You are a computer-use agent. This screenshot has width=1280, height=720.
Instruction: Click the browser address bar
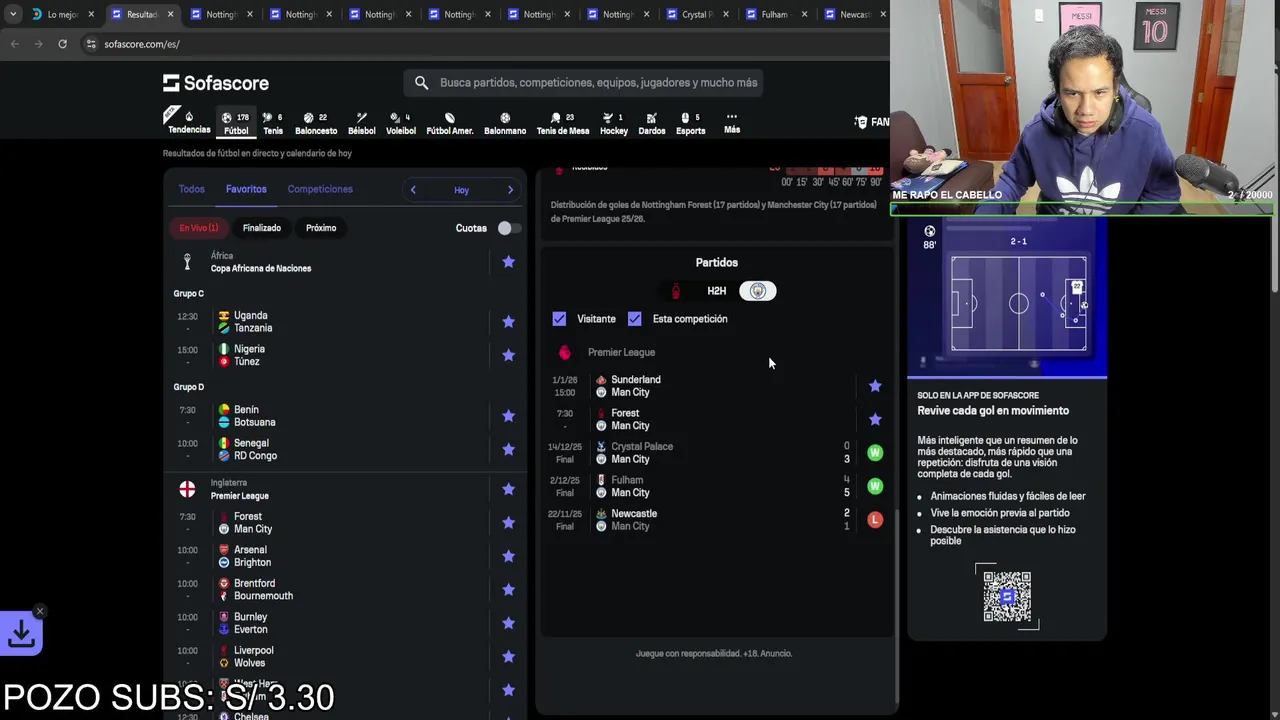[x=480, y=44]
